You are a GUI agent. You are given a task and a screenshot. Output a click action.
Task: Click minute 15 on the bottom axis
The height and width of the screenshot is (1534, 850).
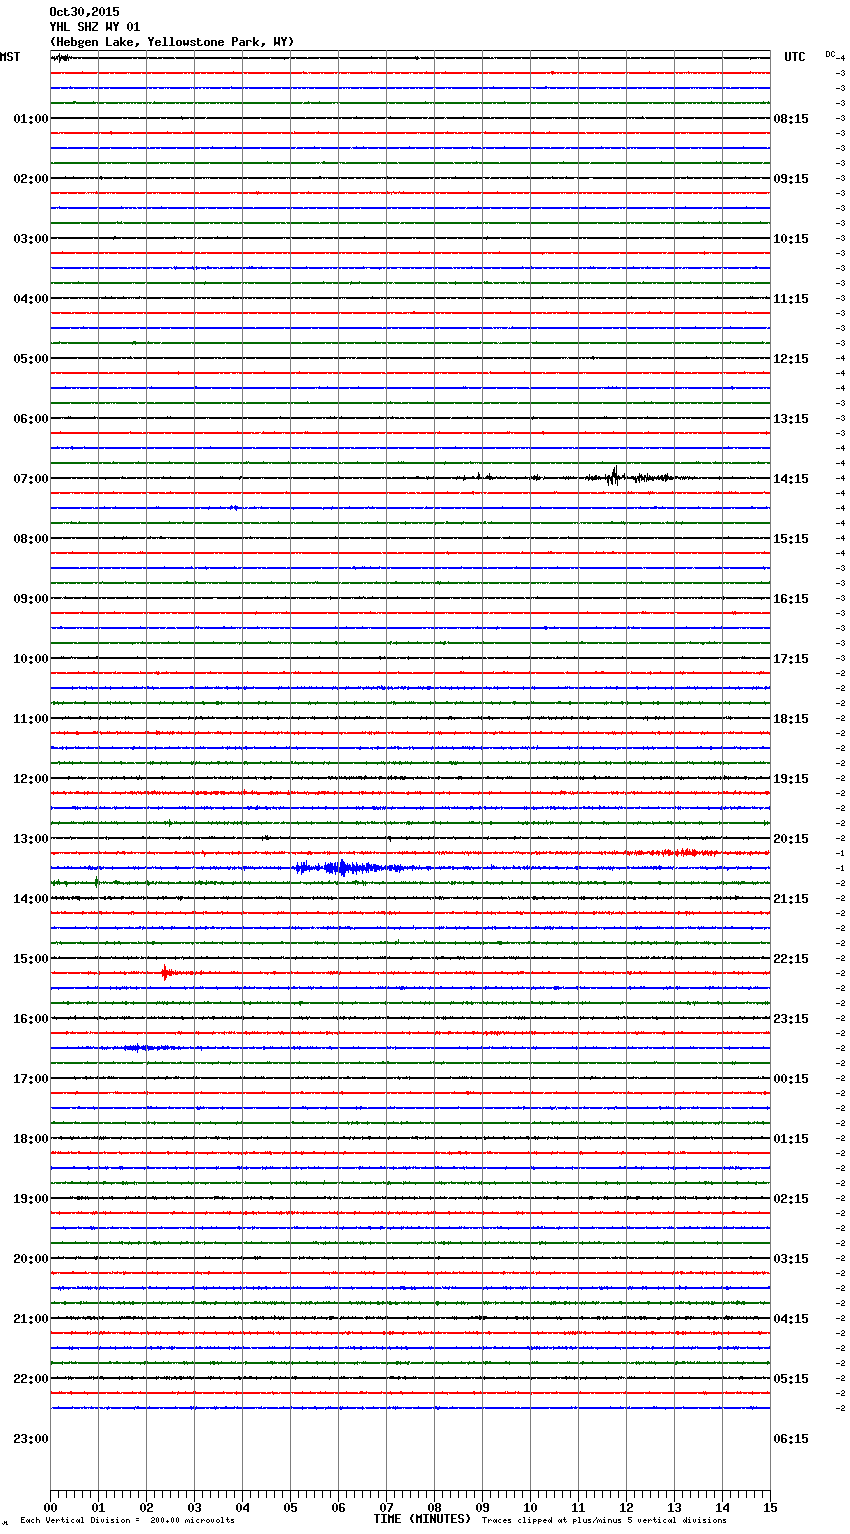coord(770,1507)
